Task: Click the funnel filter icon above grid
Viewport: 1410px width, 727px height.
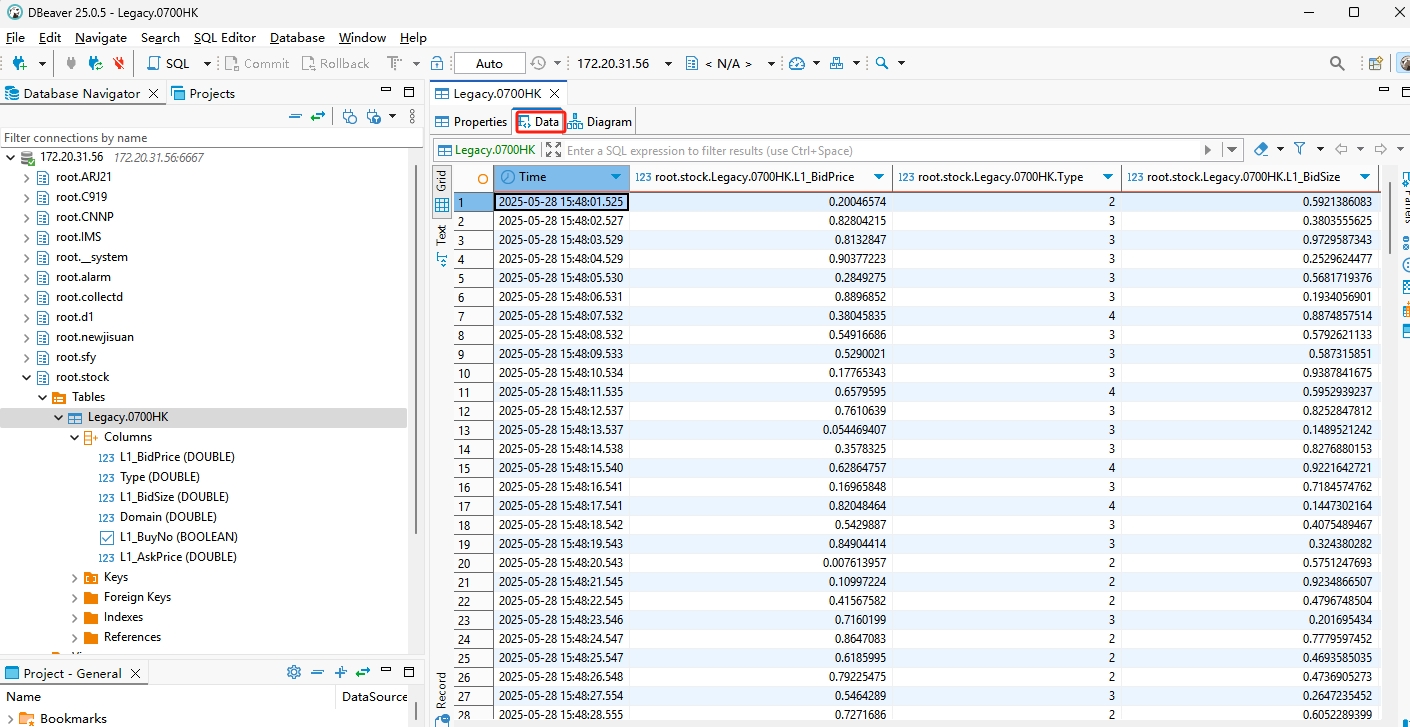Action: pyautogui.click(x=1299, y=149)
